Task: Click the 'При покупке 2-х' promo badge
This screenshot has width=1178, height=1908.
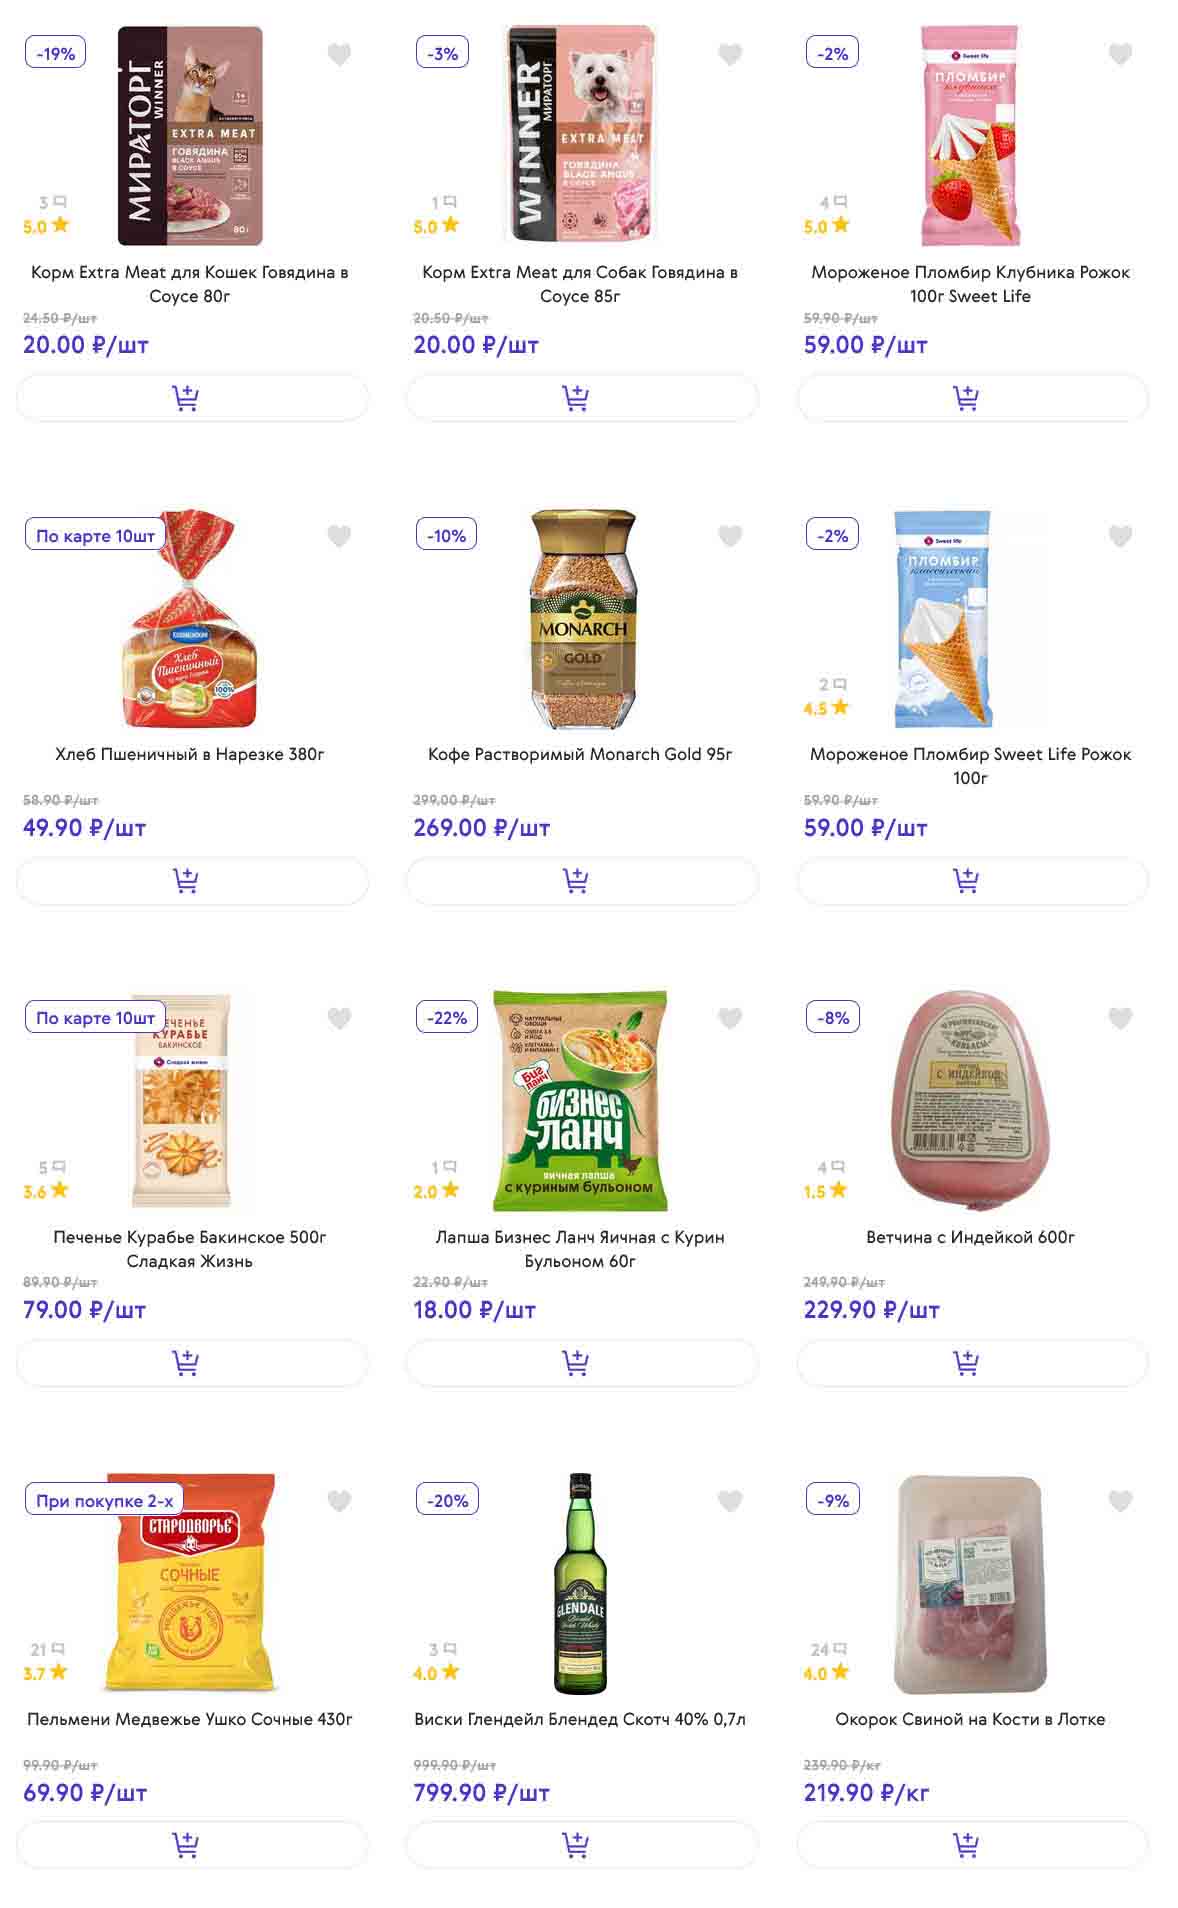Action: coord(104,1500)
